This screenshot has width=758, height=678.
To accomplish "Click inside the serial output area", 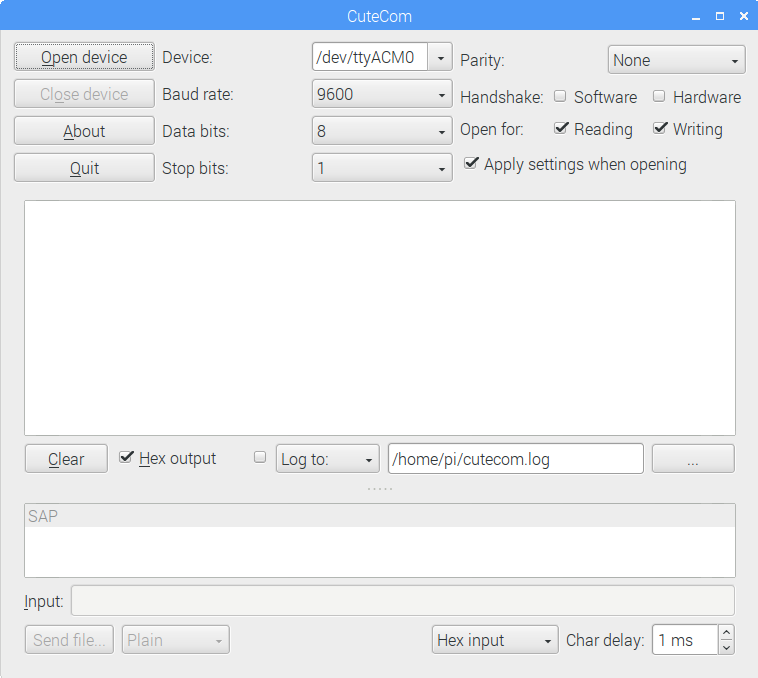I will pyautogui.click(x=380, y=318).
